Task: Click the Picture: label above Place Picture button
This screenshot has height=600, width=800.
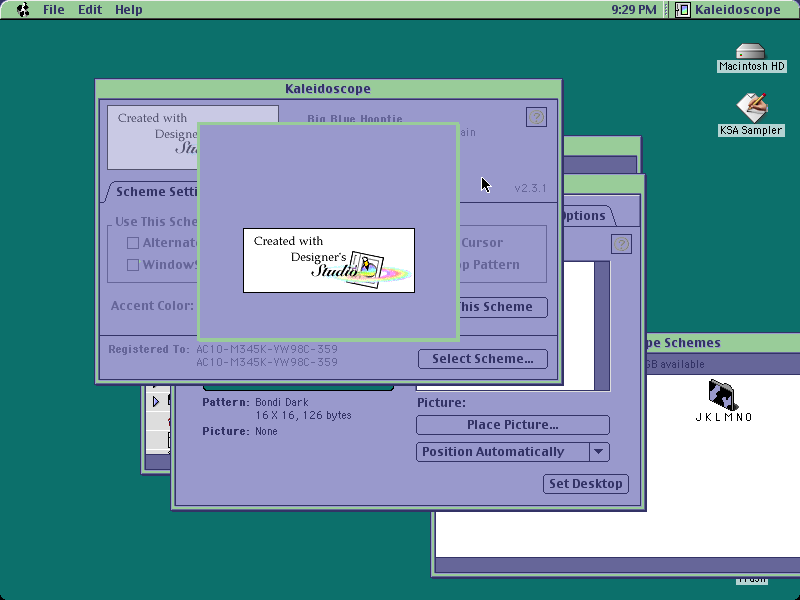Action: click(x=441, y=403)
